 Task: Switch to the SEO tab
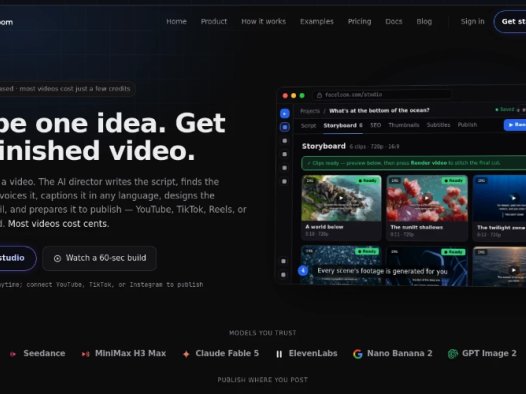coord(375,125)
